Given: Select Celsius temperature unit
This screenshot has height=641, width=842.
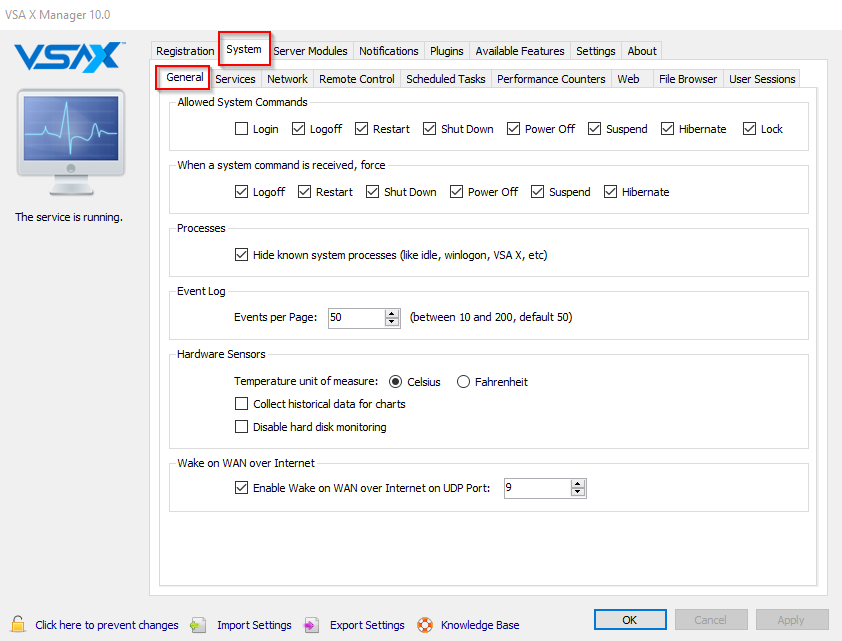Looking at the screenshot, I should (395, 382).
